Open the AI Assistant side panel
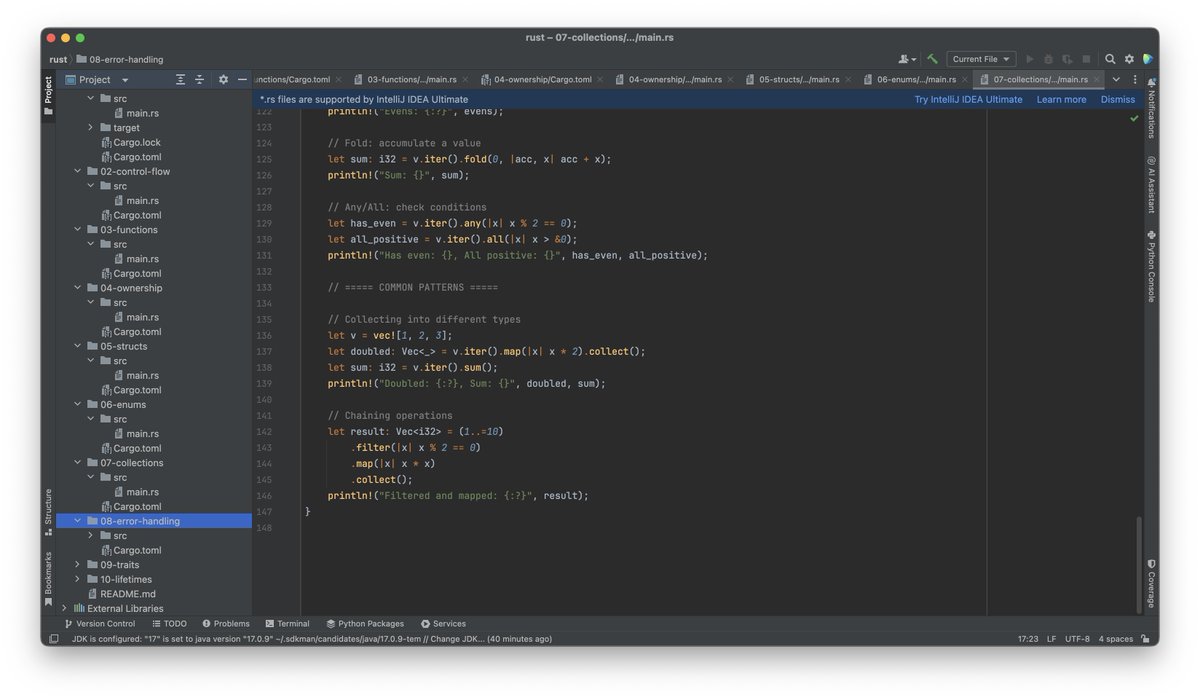 click(x=1150, y=184)
